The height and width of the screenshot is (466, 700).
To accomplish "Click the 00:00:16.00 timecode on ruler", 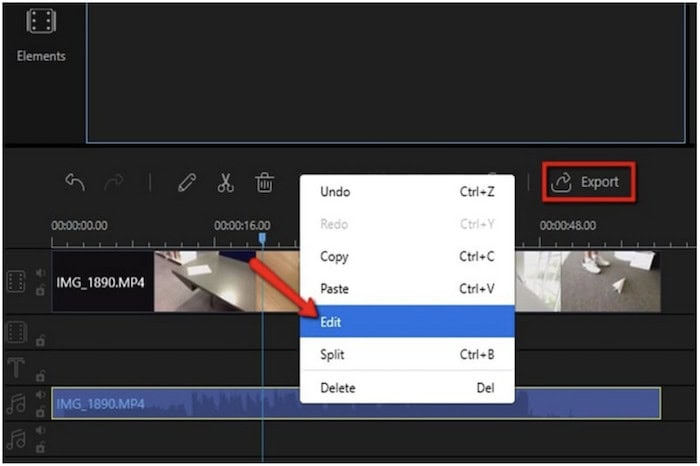I will [242, 225].
